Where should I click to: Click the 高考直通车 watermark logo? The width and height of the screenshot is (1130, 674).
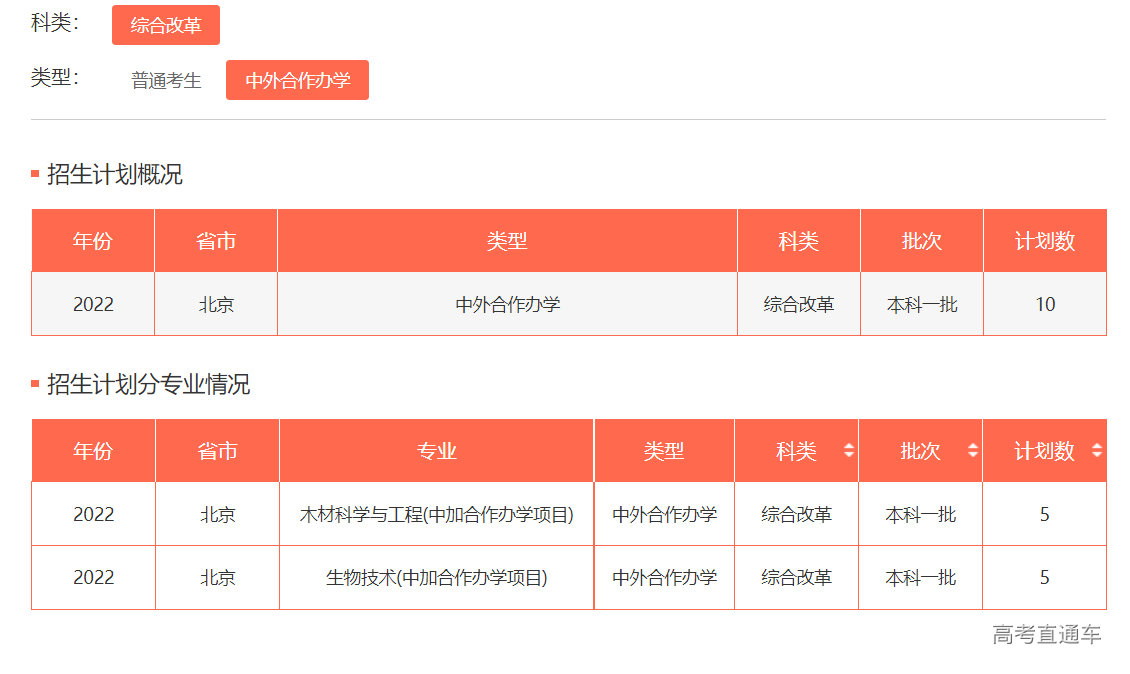point(1048,634)
